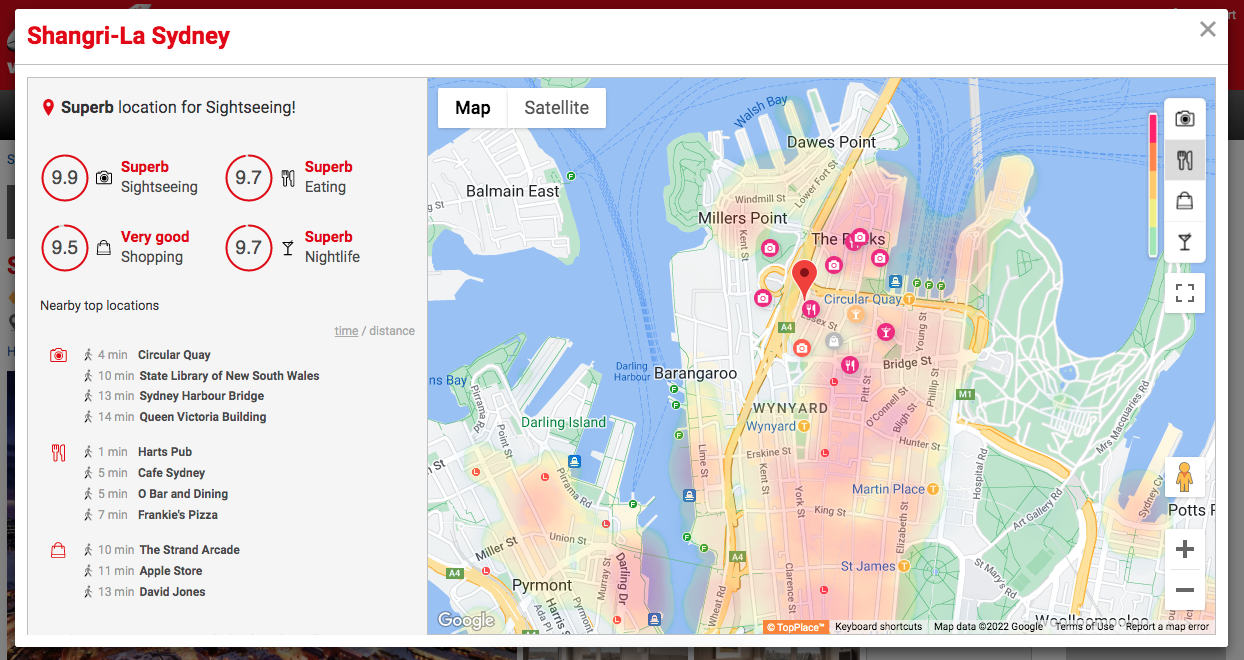Click the Street View pegman icon

[x=1185, y=477]
